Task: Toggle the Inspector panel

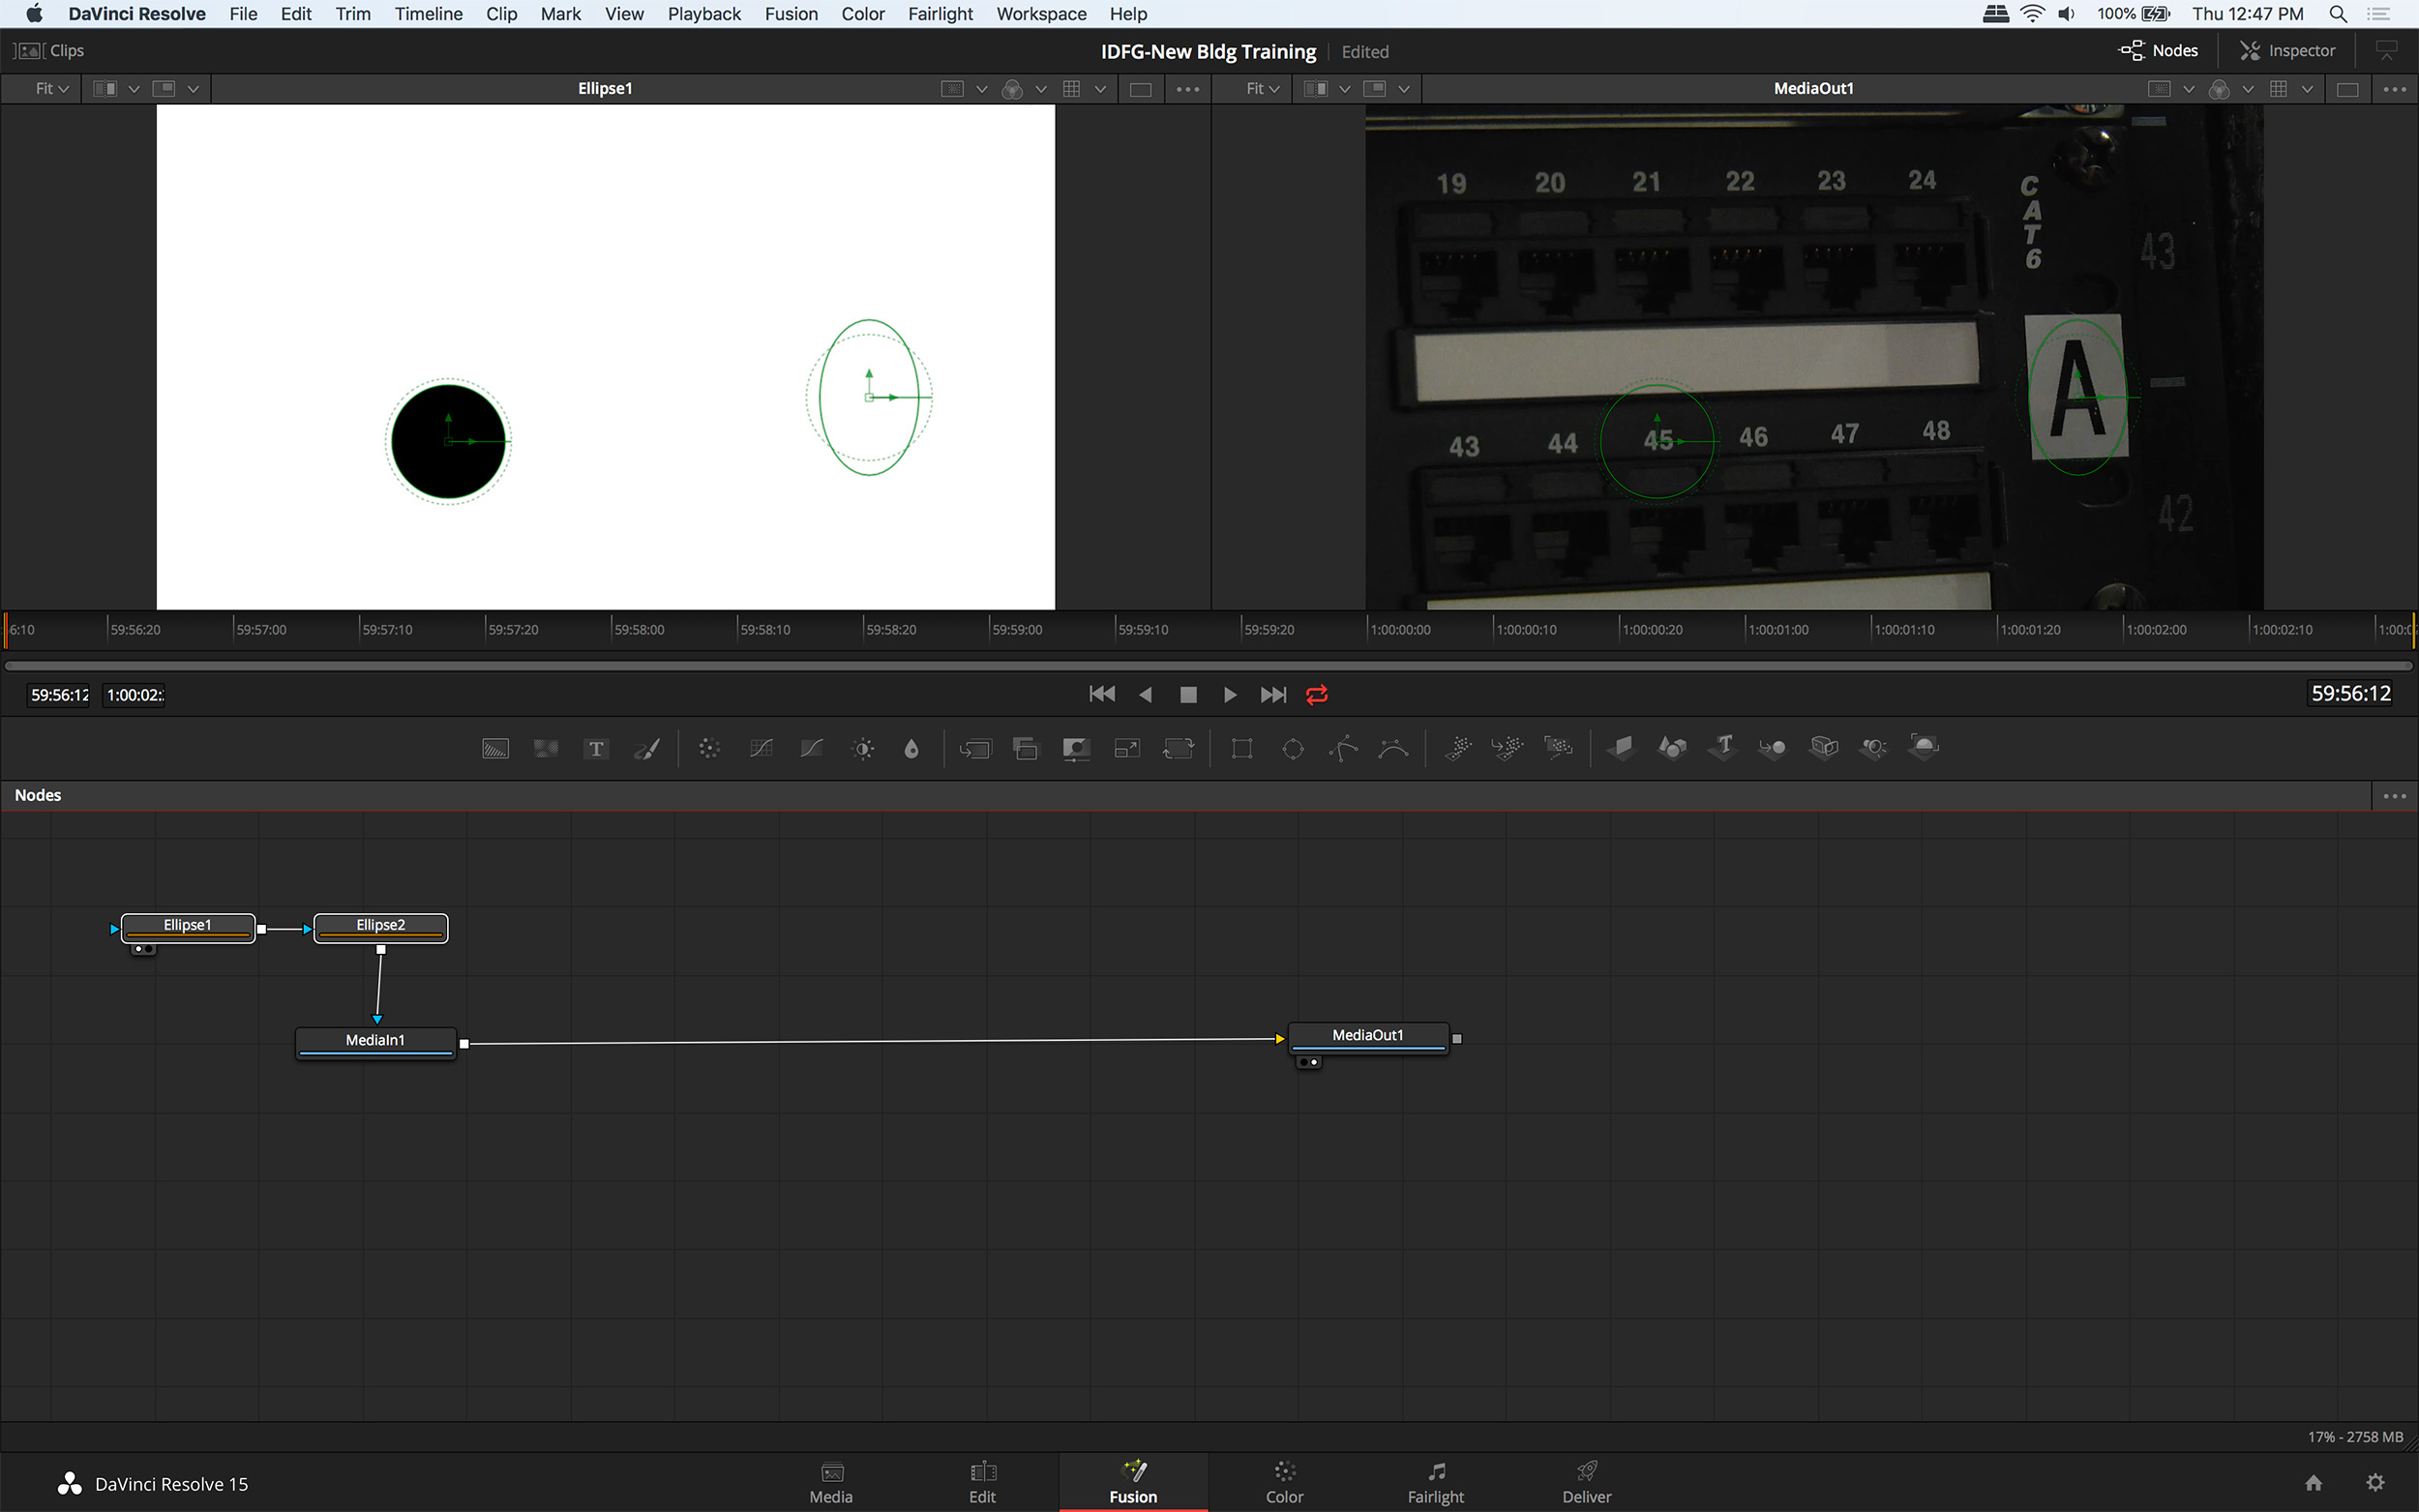Action: tap(2288, 50)
